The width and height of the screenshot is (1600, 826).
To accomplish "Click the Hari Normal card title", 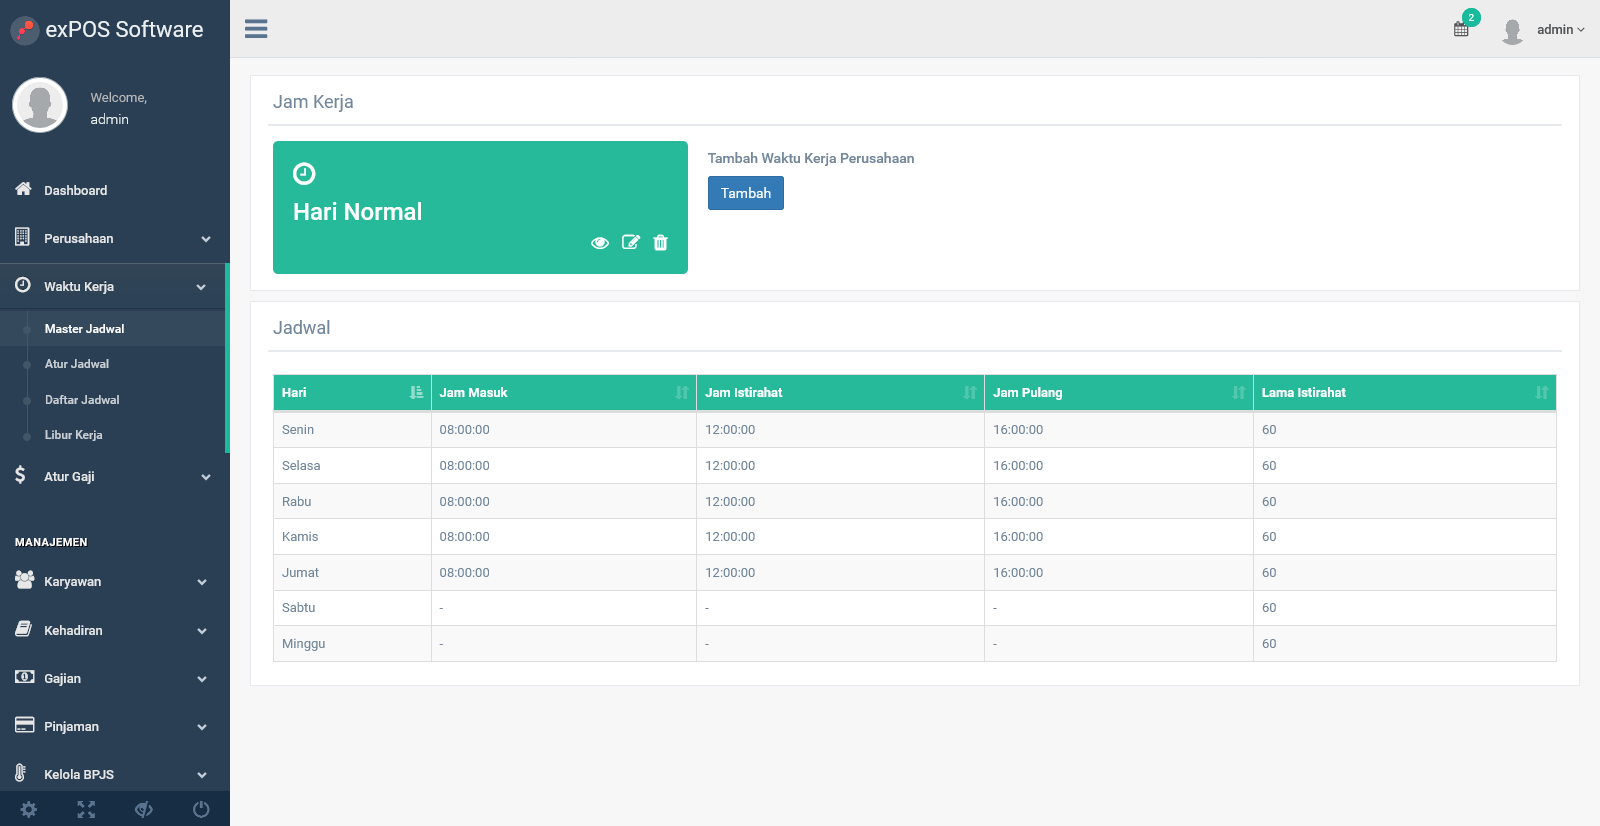I will [x=357, y=212].
